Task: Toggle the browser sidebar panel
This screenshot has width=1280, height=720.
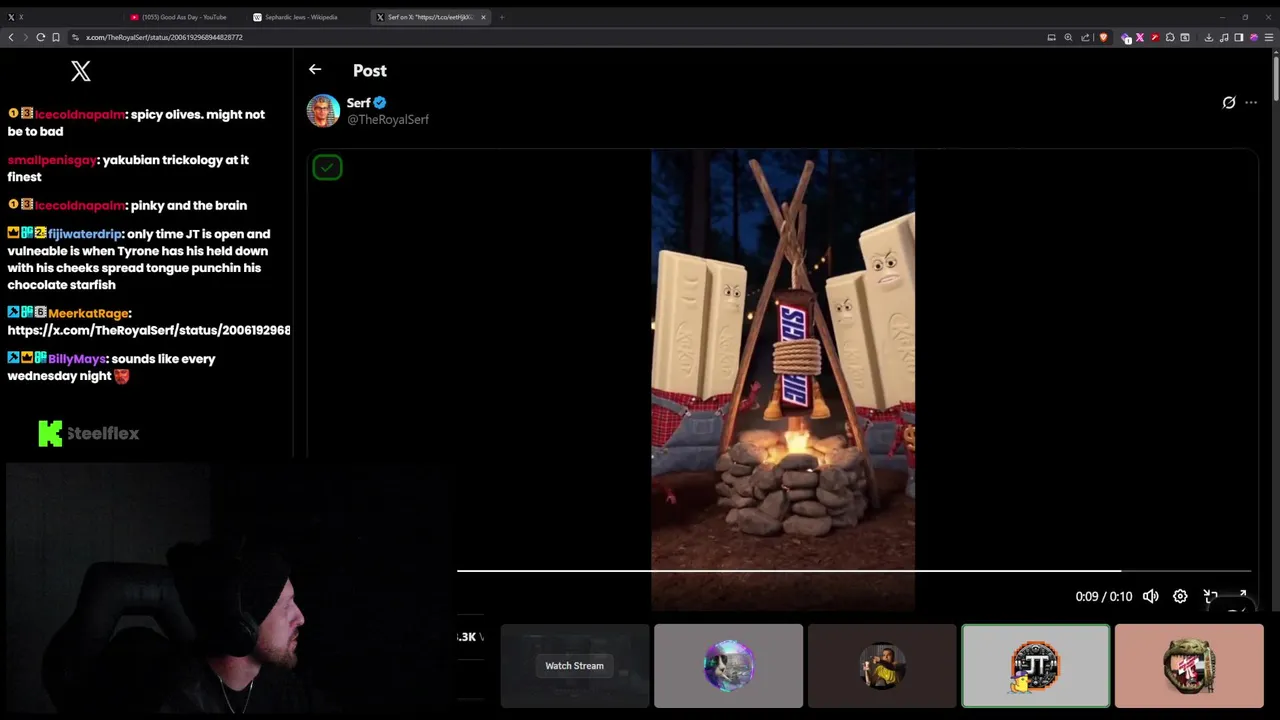Action: (x=1239, y=37)
